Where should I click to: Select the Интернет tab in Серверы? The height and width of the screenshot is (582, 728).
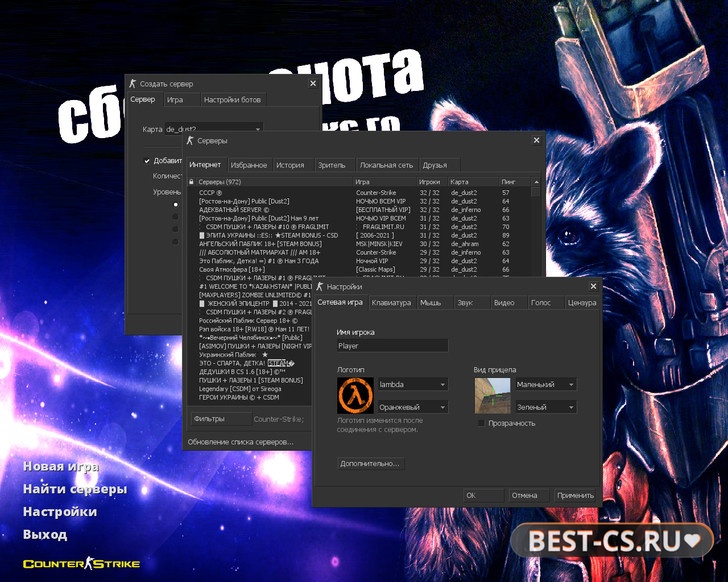coord(205,165)
